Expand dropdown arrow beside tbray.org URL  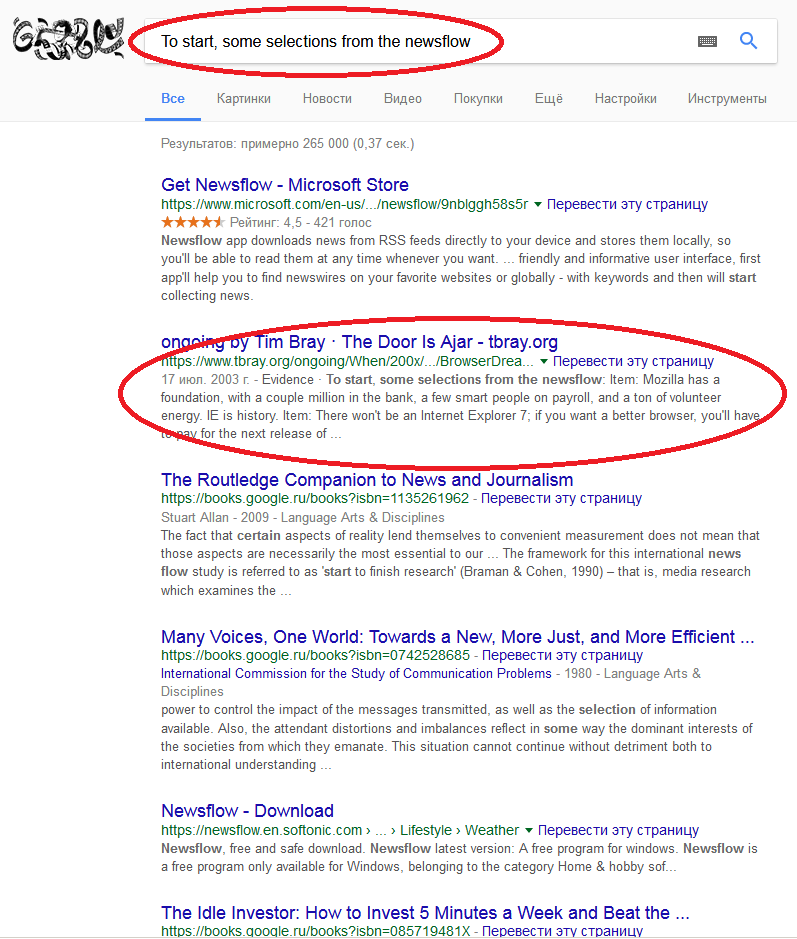(544, 362)
